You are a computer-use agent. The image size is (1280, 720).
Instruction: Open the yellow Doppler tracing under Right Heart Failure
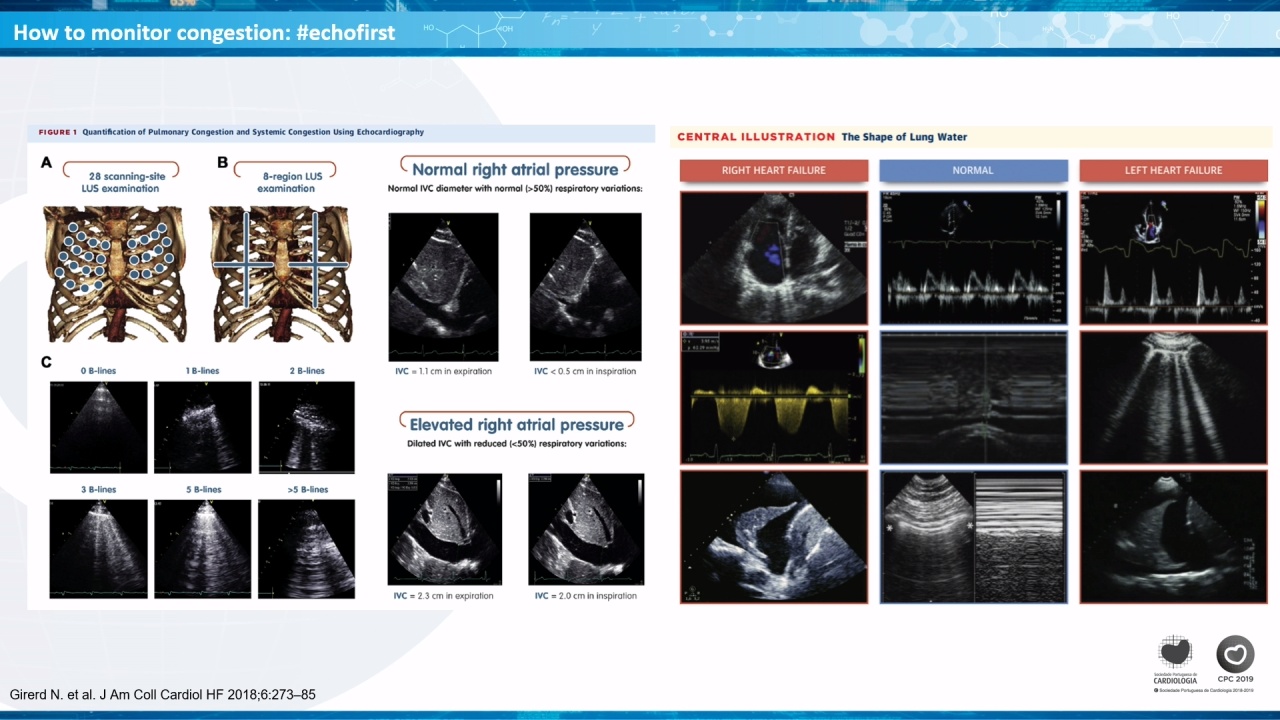pos(774,397)
